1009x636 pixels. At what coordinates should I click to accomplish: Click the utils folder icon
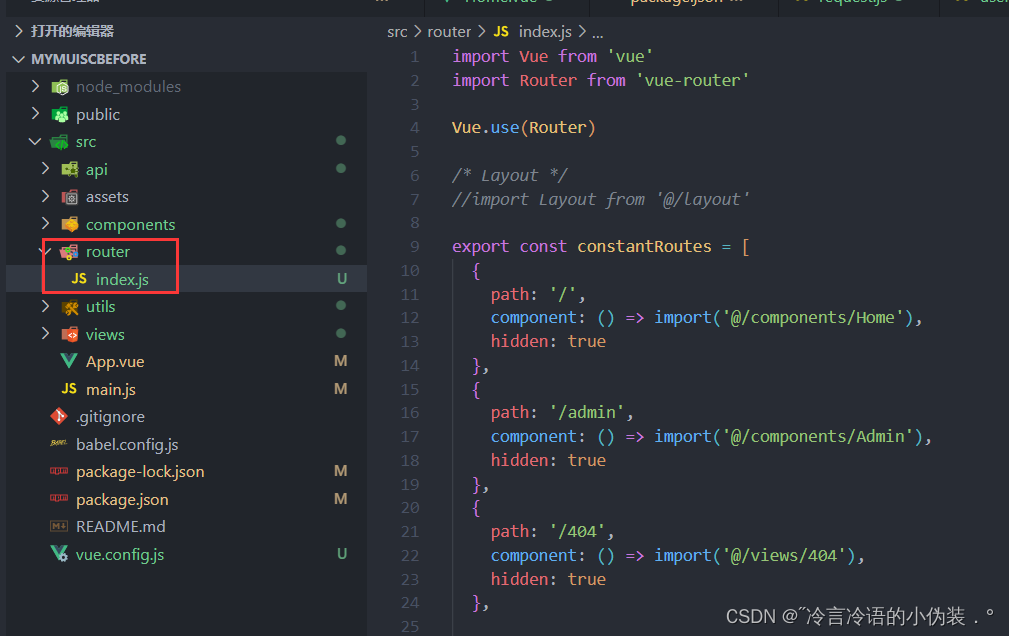(x=69, y=307)
